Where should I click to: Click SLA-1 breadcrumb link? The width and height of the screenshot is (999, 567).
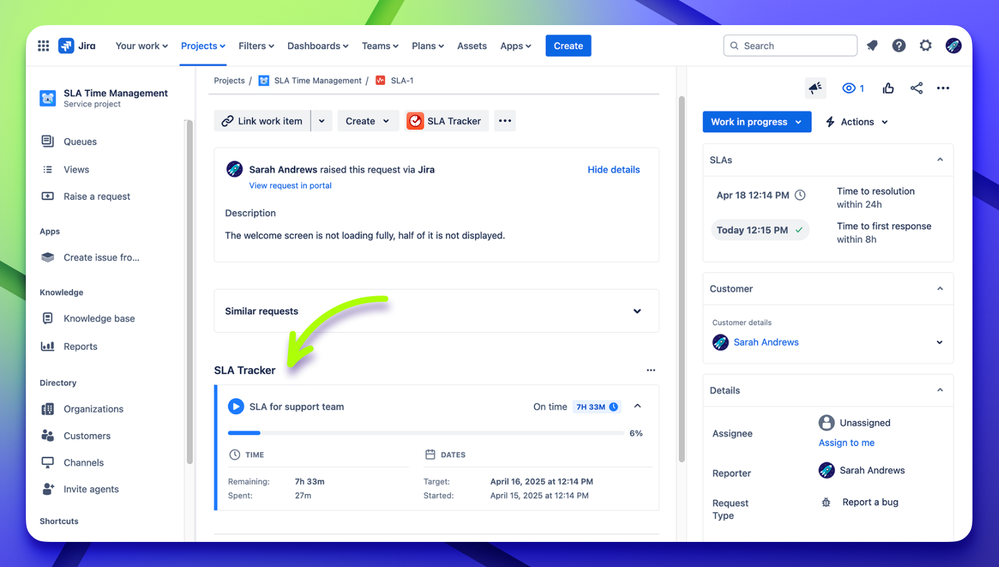(x=402, y=80)
